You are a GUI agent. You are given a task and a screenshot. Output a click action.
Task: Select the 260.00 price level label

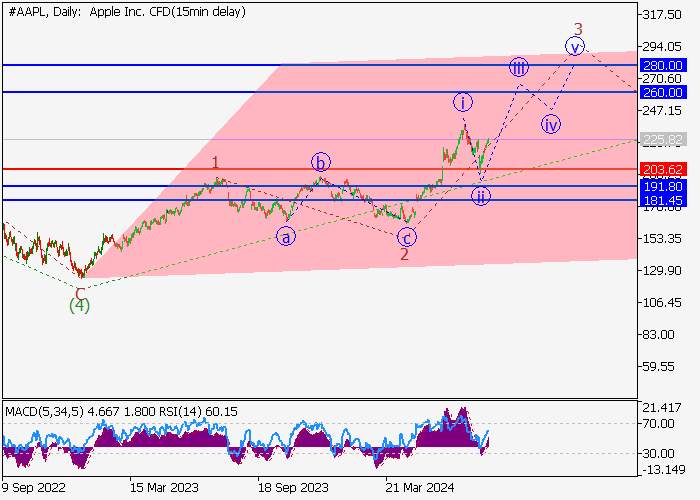662,92
